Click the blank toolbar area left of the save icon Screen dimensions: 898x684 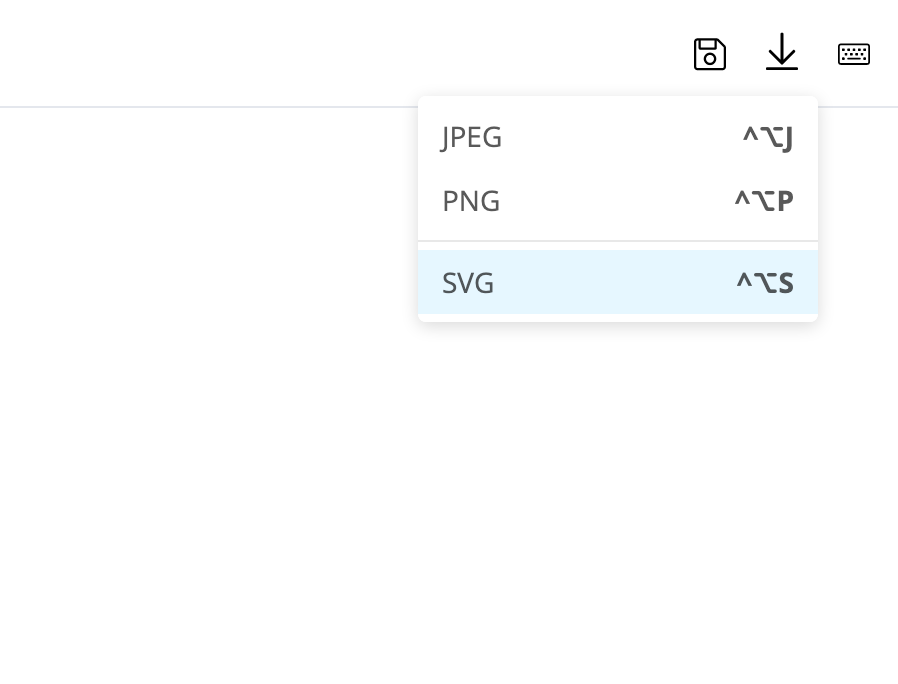pyautogui.click(x=344, y=53)
